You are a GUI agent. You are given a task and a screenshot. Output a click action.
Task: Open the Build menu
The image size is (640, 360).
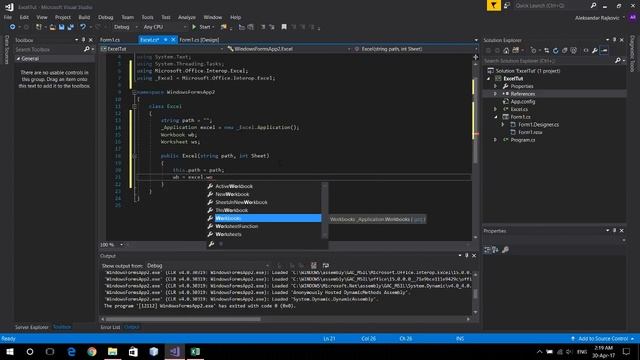tap(84, 17)
